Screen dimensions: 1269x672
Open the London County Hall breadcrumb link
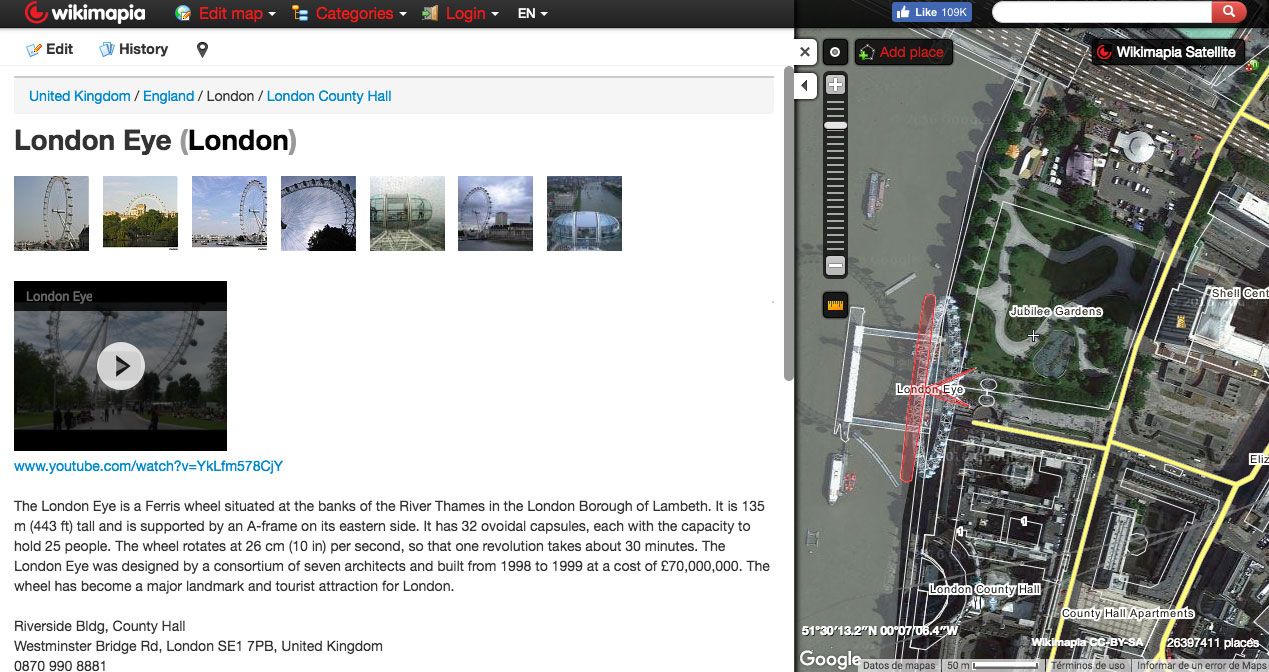(x=329, y=96)
